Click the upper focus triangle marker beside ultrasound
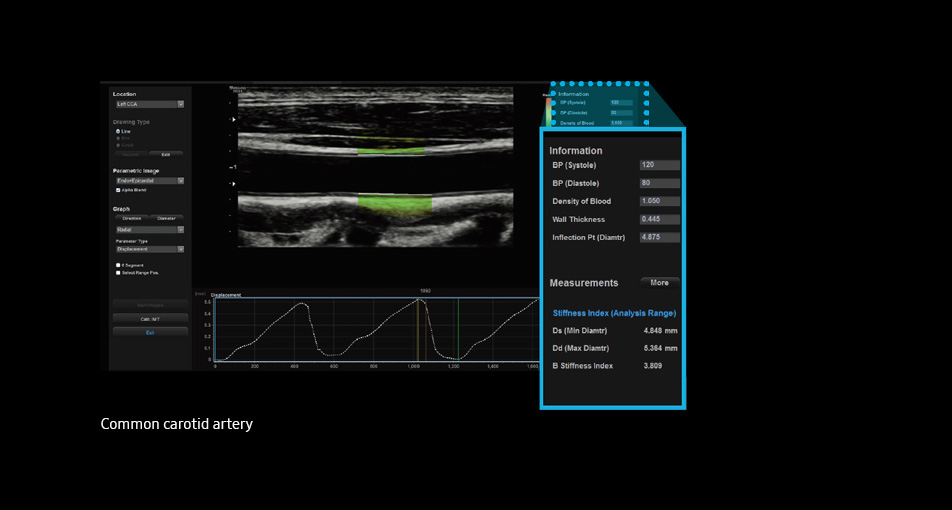 tap(234, 120)
